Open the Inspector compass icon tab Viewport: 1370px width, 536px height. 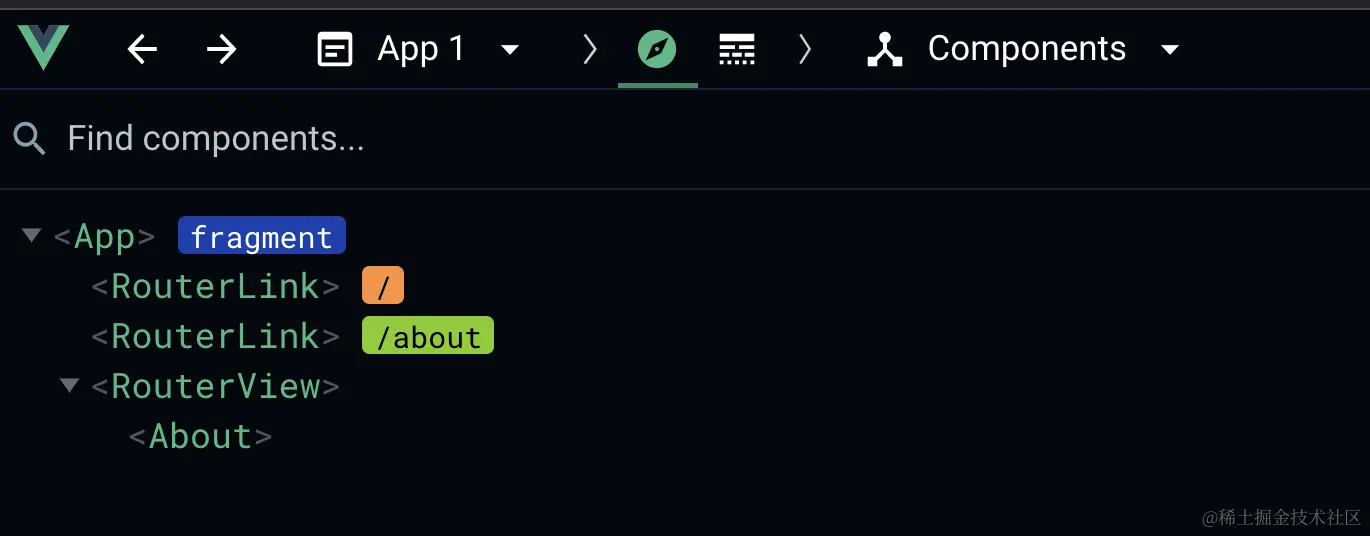(657, 48)
